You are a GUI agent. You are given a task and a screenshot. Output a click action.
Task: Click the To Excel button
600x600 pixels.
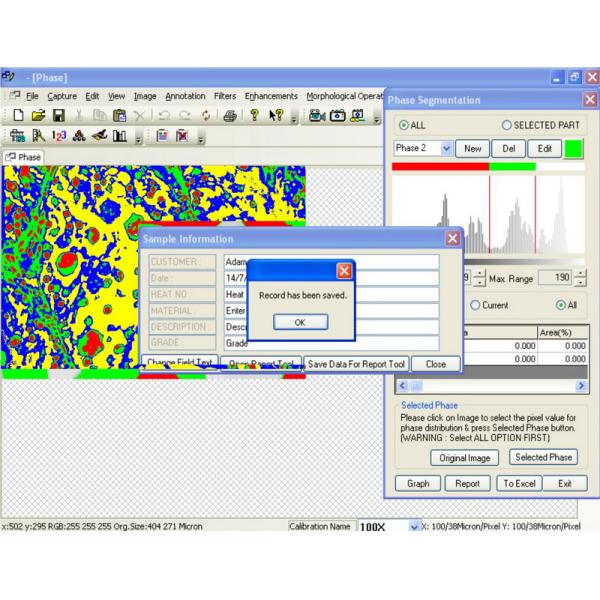click(519, 483)
